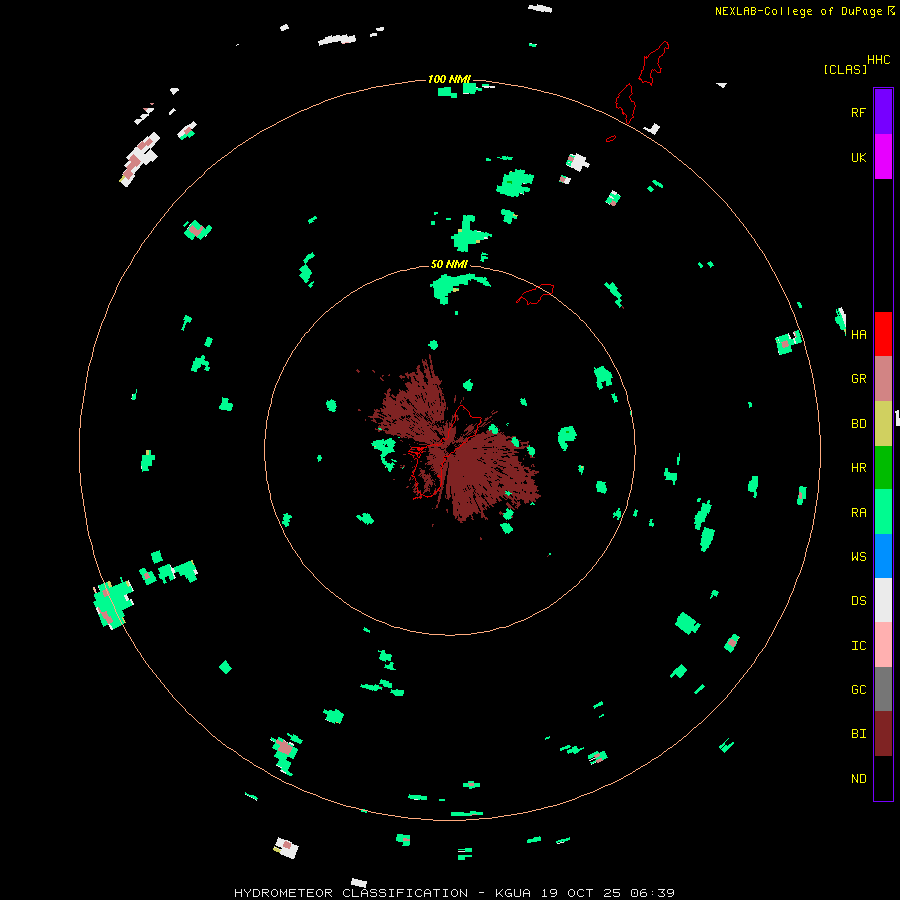Click the ND legend label
Screen dimensions: 900x900
tap(858, 778)
